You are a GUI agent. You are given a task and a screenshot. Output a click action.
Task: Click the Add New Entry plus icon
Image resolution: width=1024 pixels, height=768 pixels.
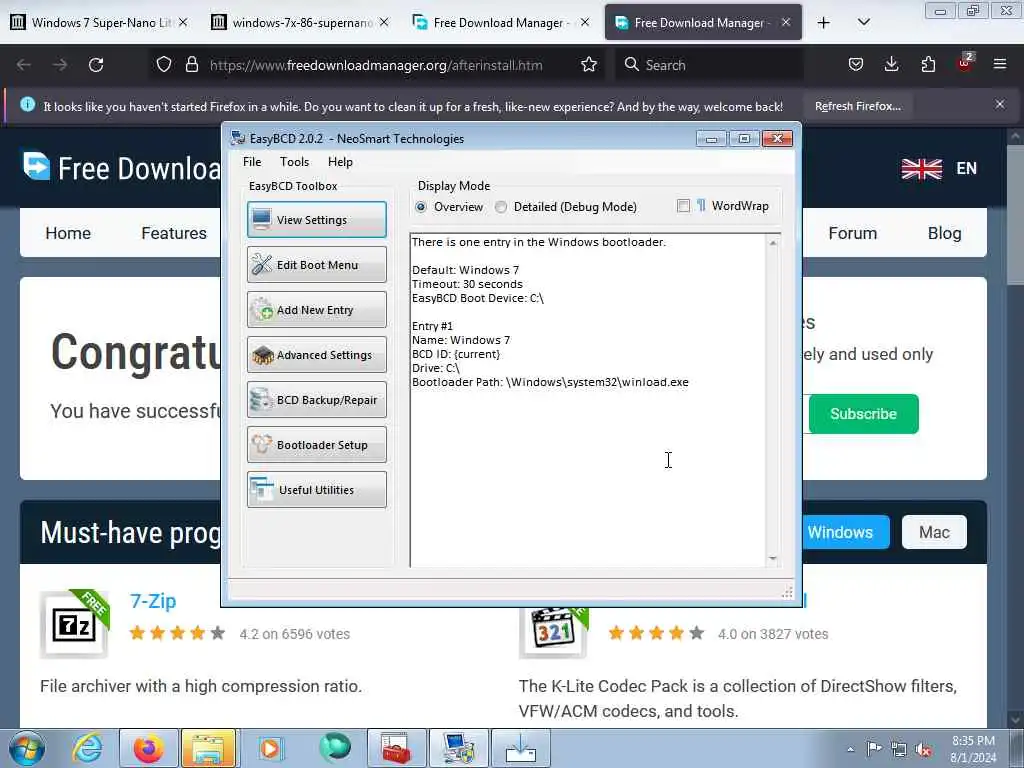click(262, 309)
